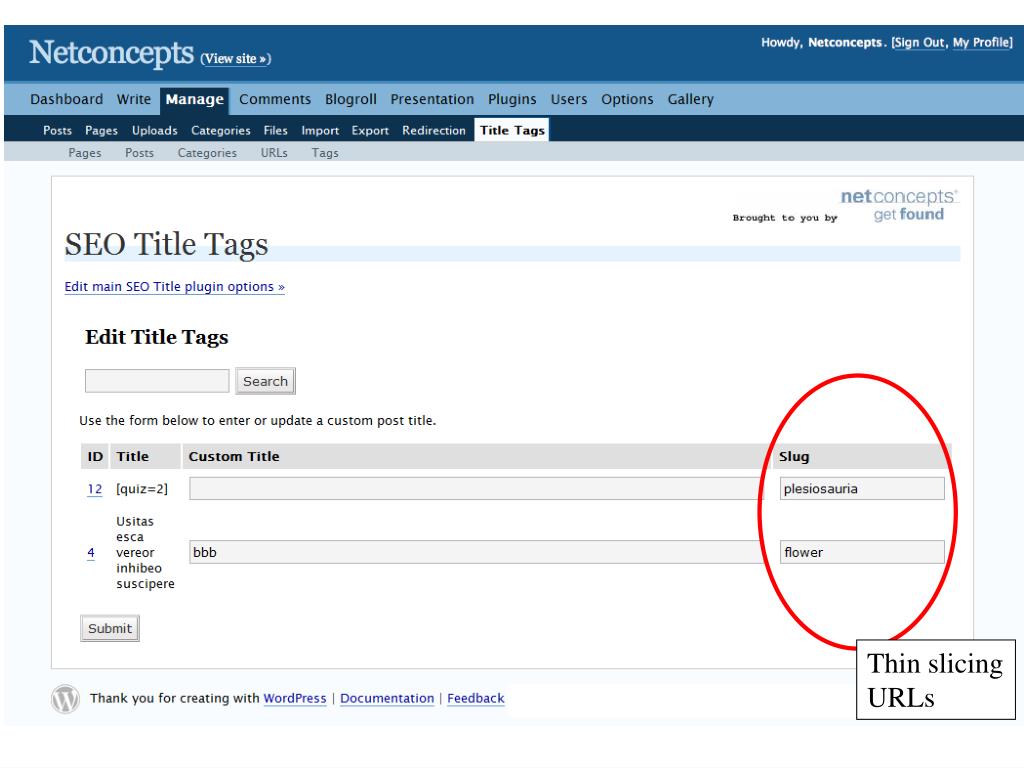Click the Edit Title Tags heading
This screenshot has height=768, width=1024.
click(x=157, y=337)
